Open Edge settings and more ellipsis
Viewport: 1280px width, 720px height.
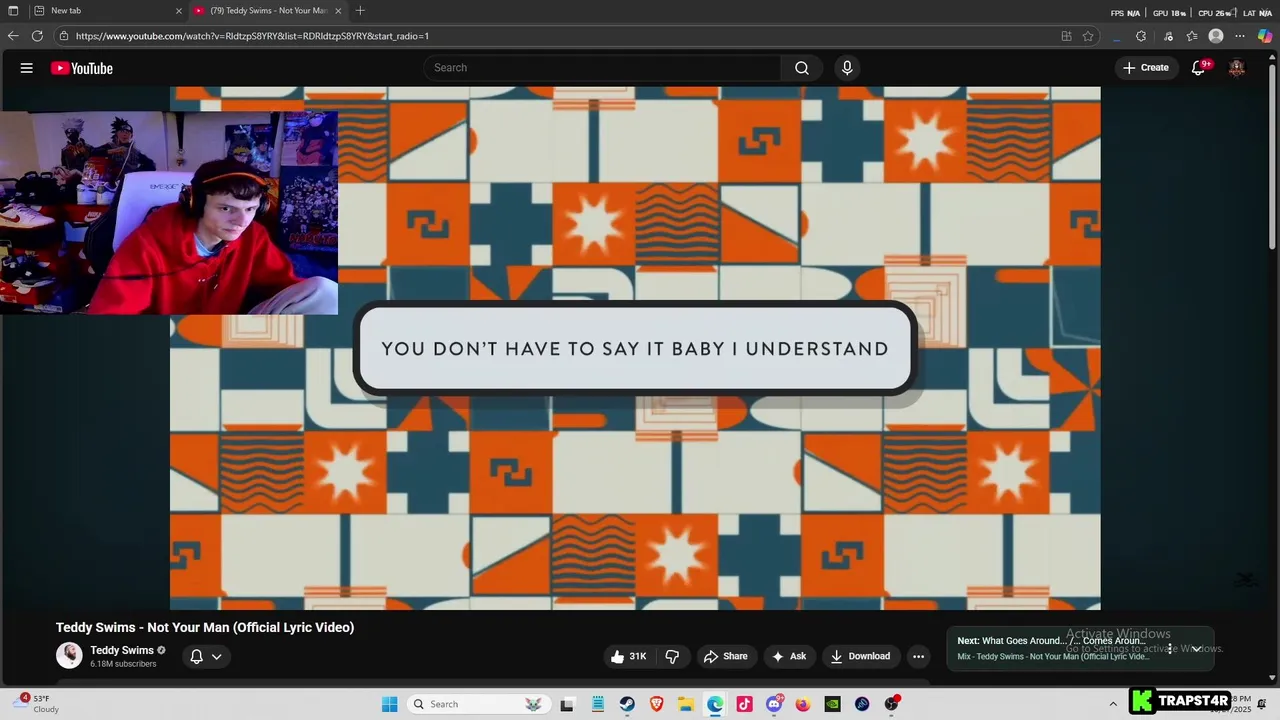point(1240,36)
